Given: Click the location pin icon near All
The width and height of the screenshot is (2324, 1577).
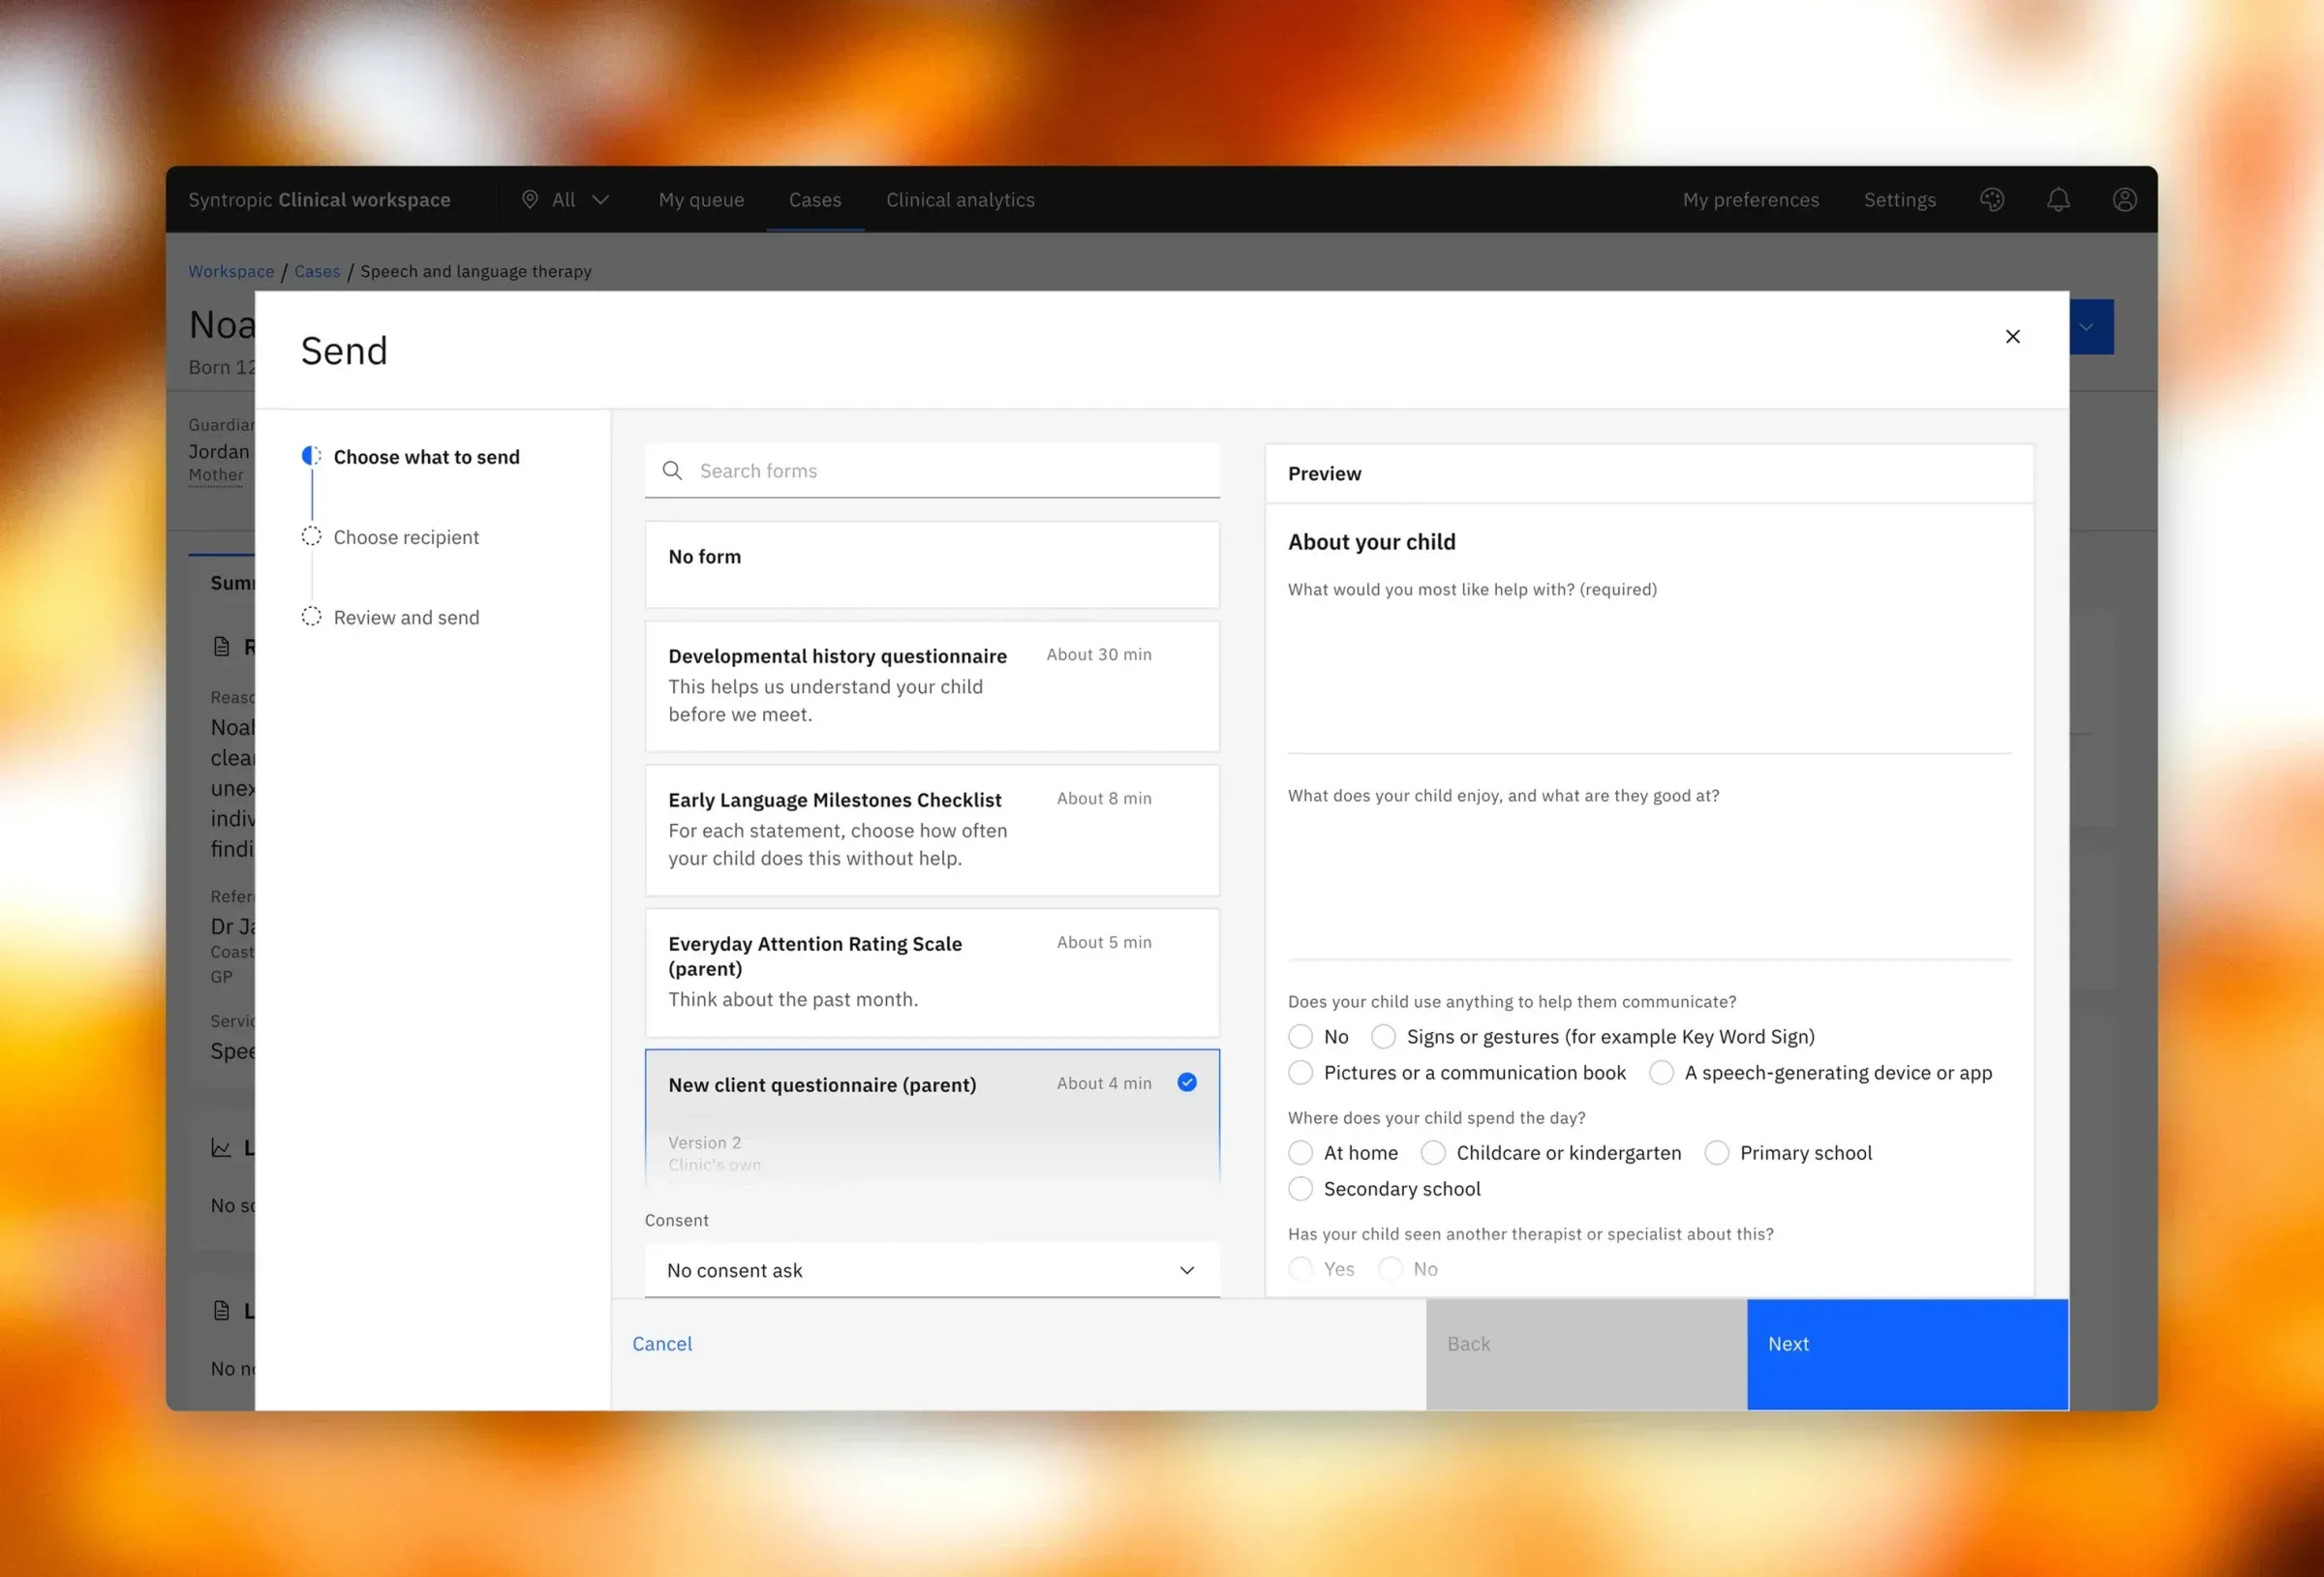Looking at the screenshot, I should [530, 199].
